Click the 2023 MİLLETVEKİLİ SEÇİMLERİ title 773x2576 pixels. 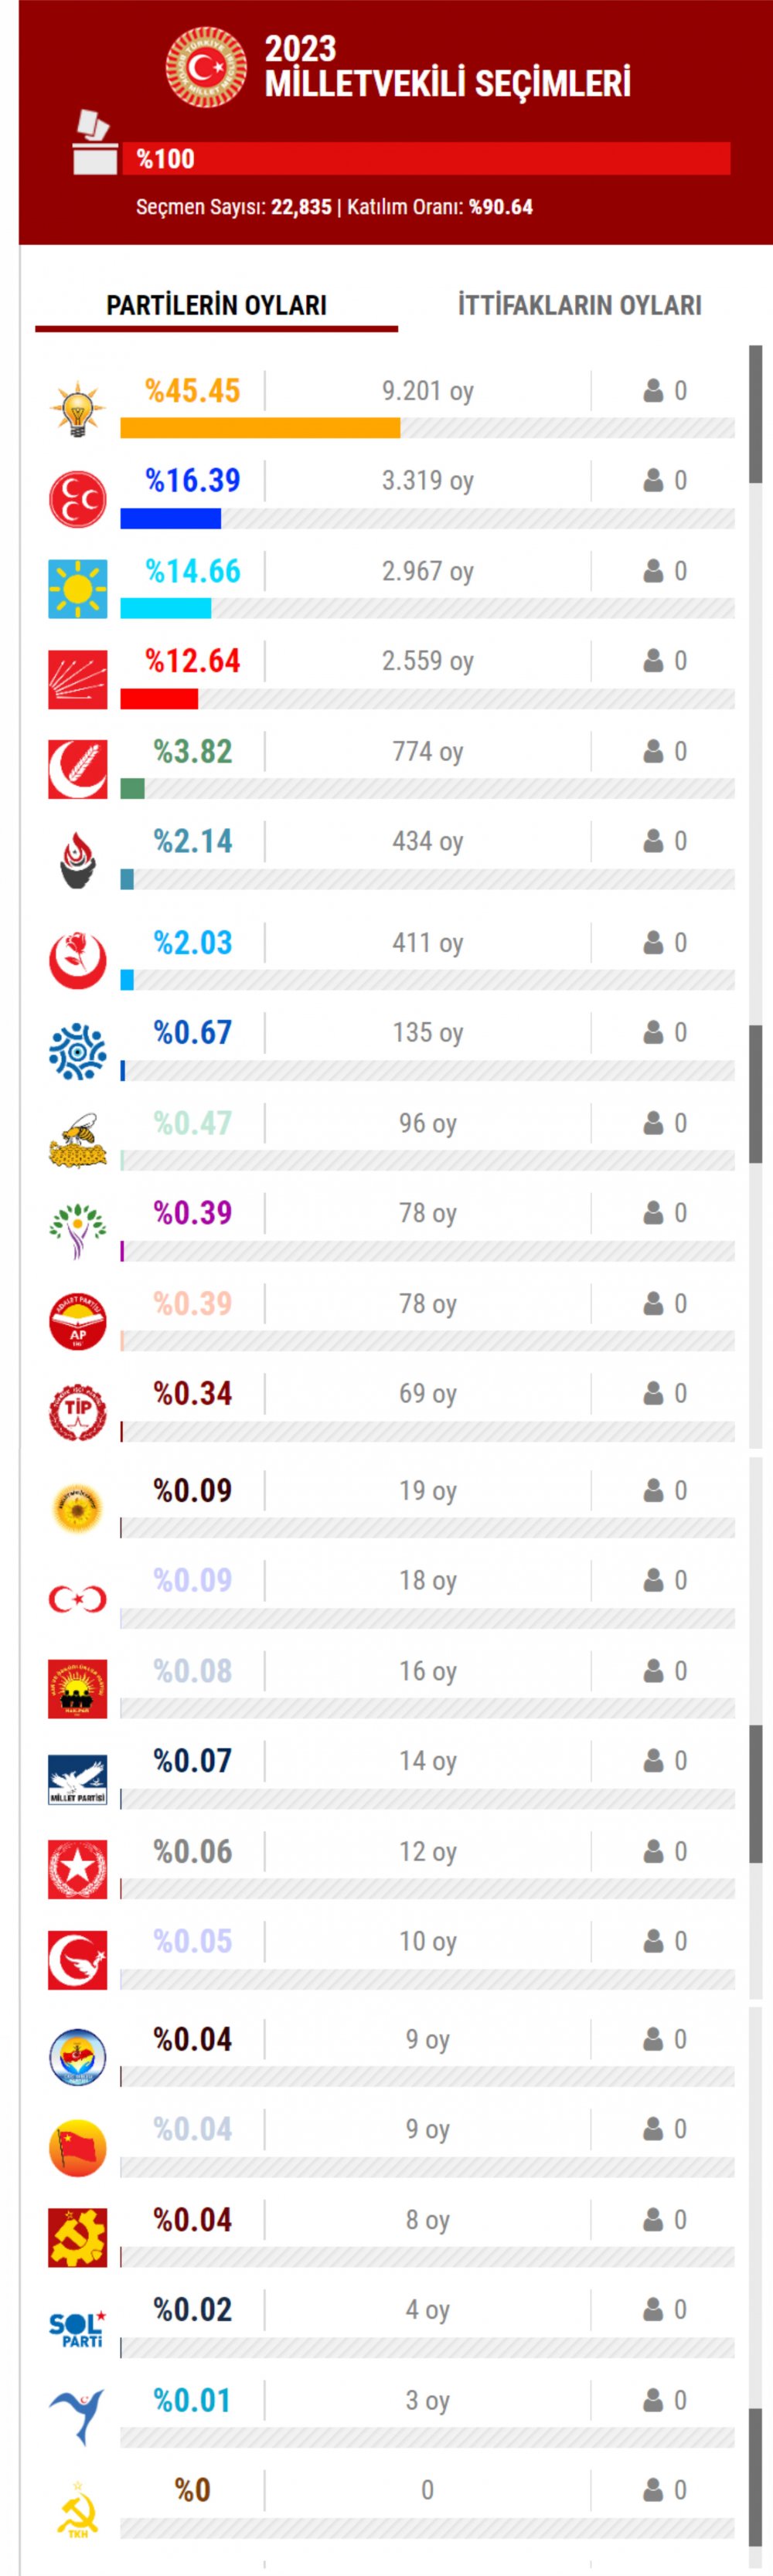pyautogui.click(x=447, y=66)
